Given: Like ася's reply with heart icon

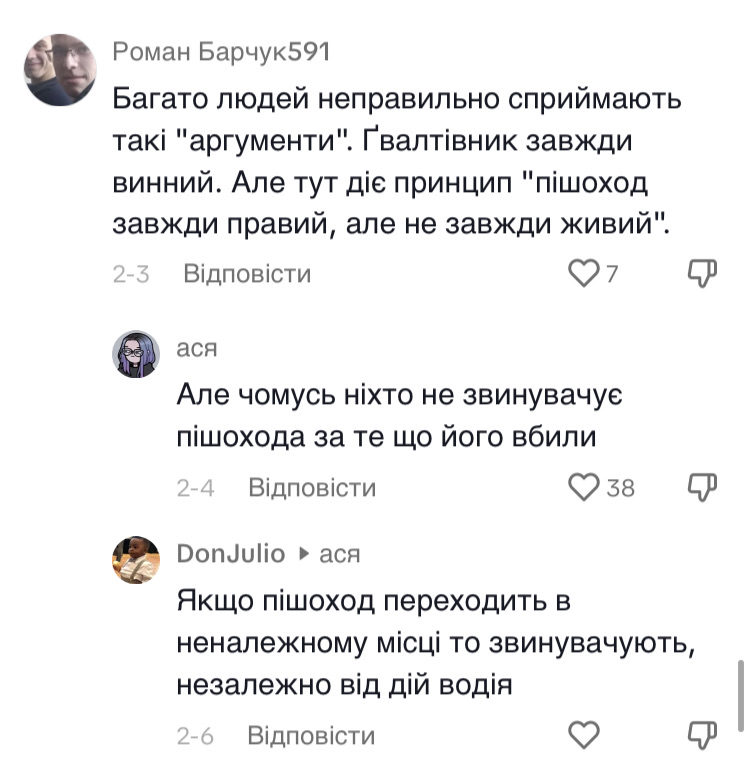Looking at the screenshot, I should click(582, 487).
